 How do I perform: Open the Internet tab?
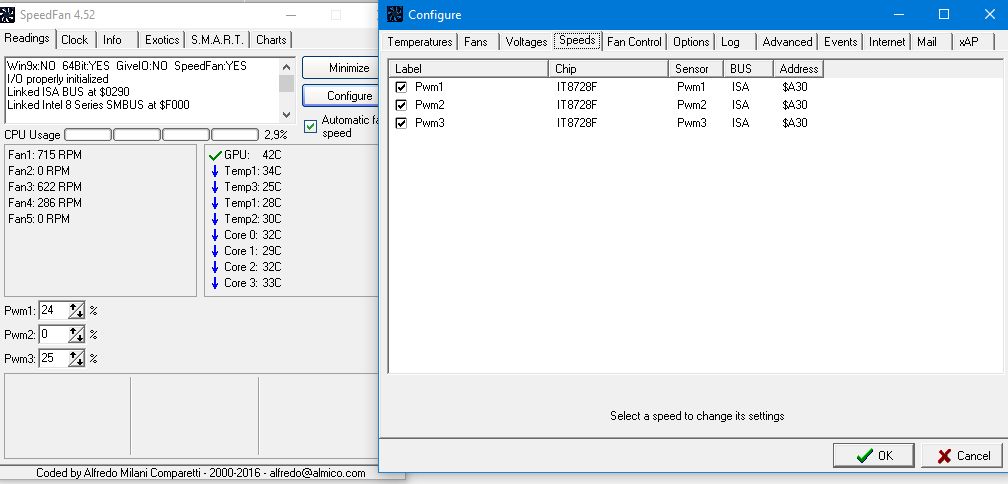(x=887, y=42)
